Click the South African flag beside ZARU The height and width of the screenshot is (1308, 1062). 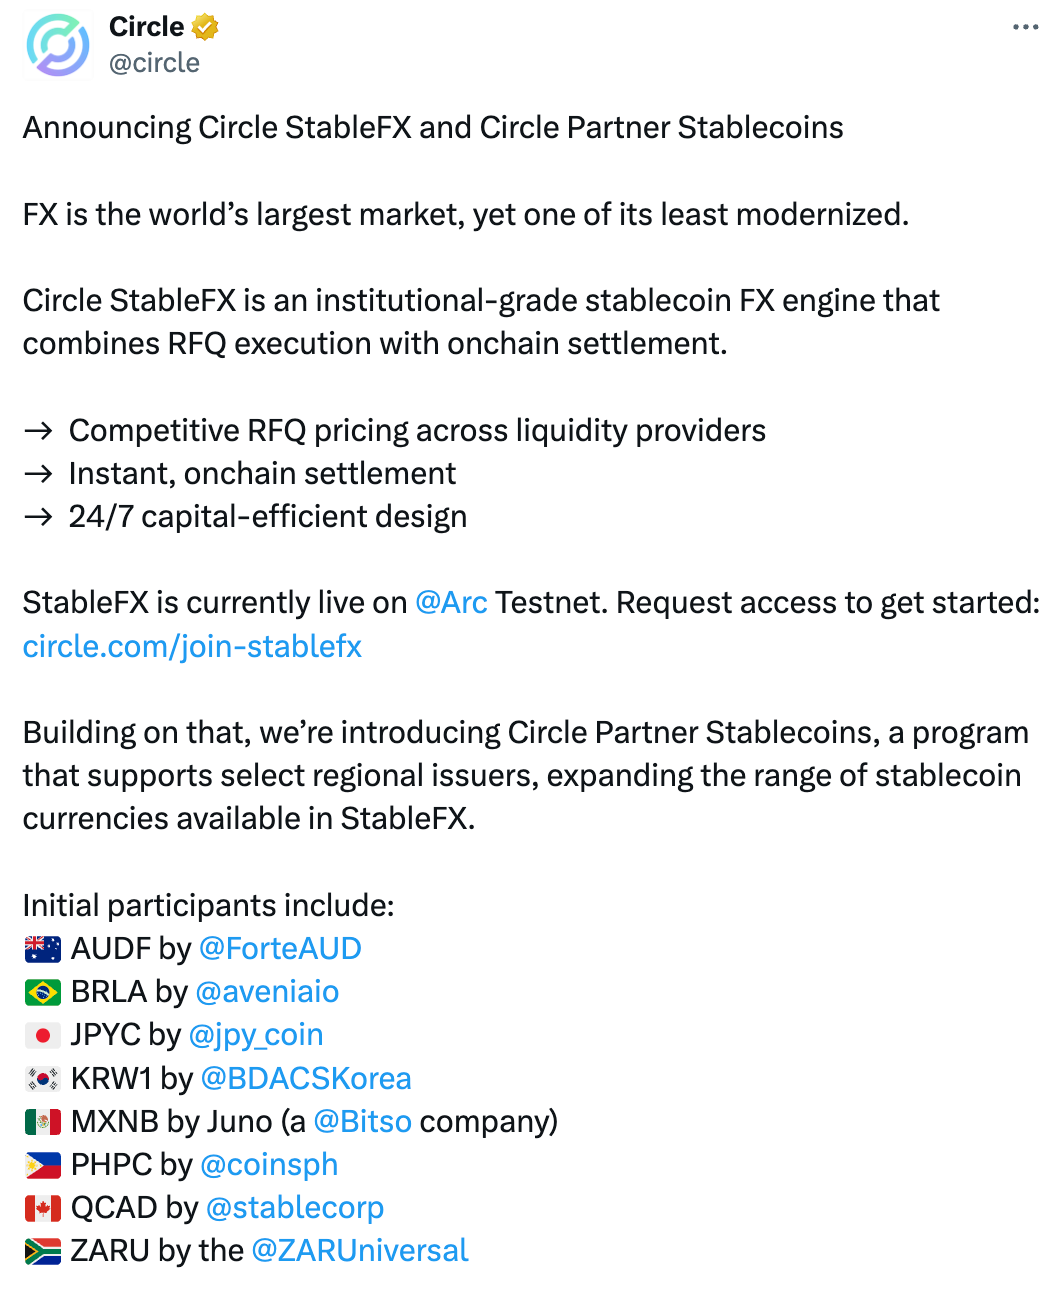coord(43,1251)
